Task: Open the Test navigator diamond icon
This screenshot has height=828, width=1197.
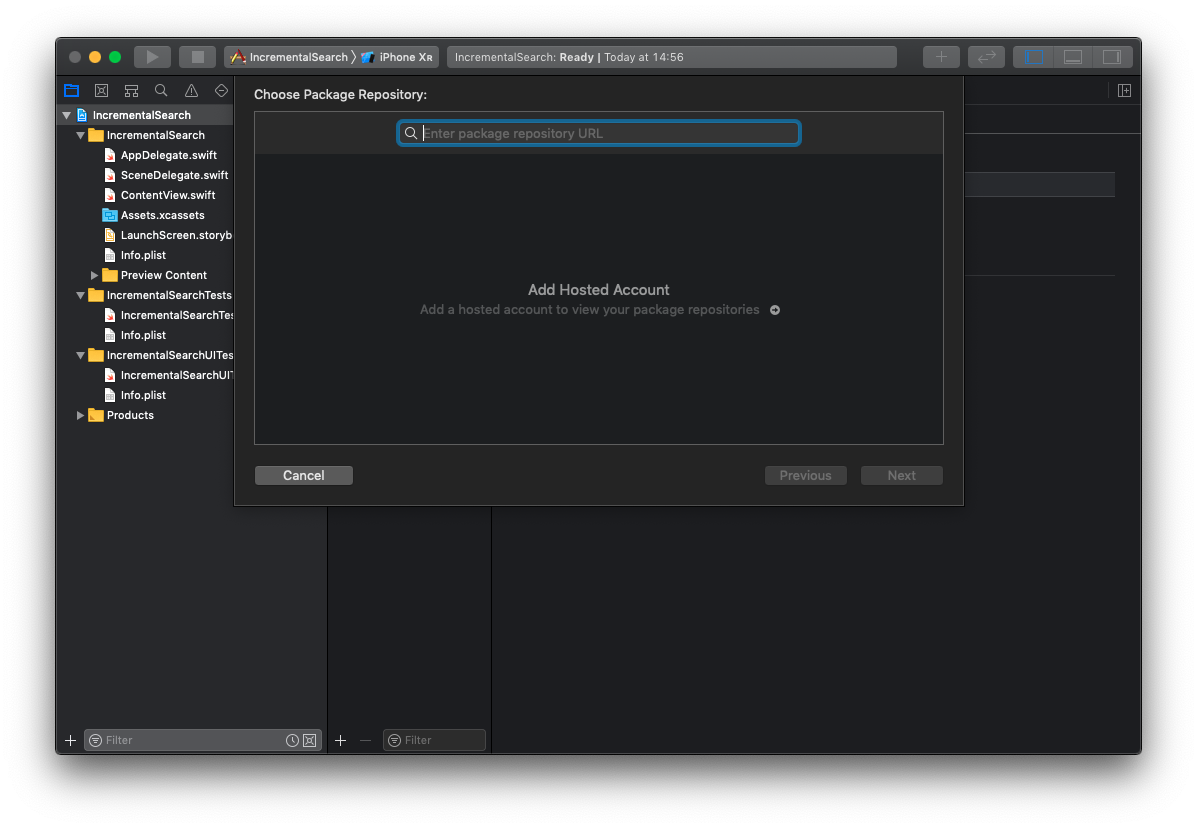Action: 221,90
